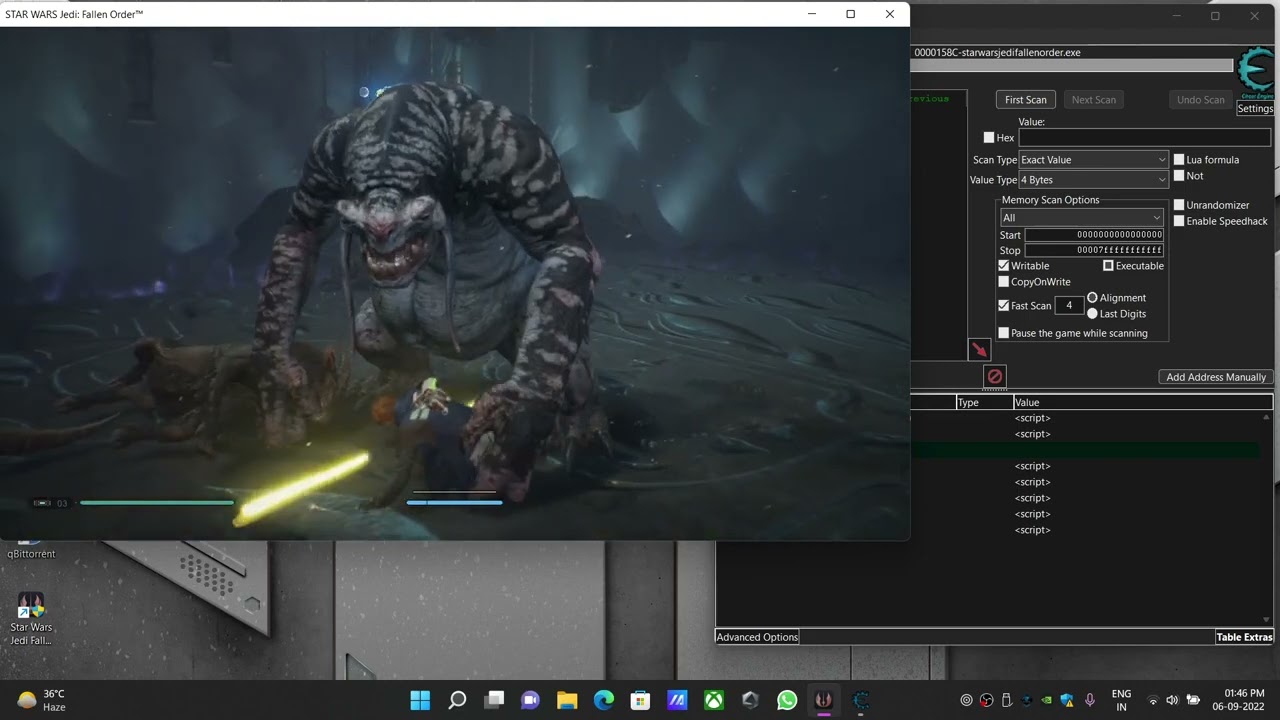The width and height of the screenshot is (1280, 720).
Task: Uncheck the Fast Scan checkbox
Action: pos(1004,306)
